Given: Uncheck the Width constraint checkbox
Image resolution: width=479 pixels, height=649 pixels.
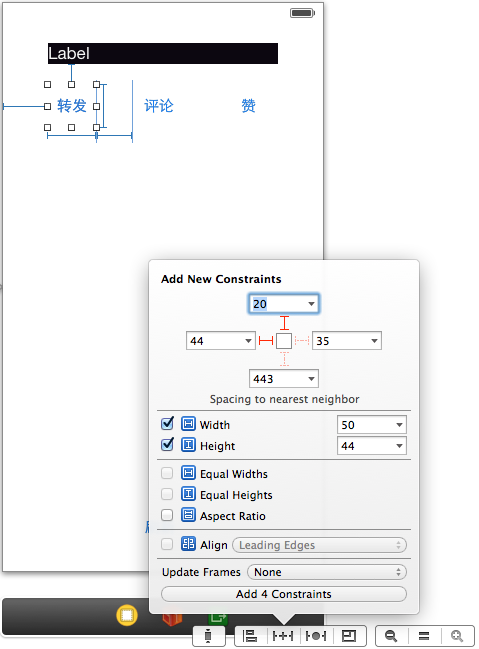Looking at the screenshot, I should coord(167,423).
